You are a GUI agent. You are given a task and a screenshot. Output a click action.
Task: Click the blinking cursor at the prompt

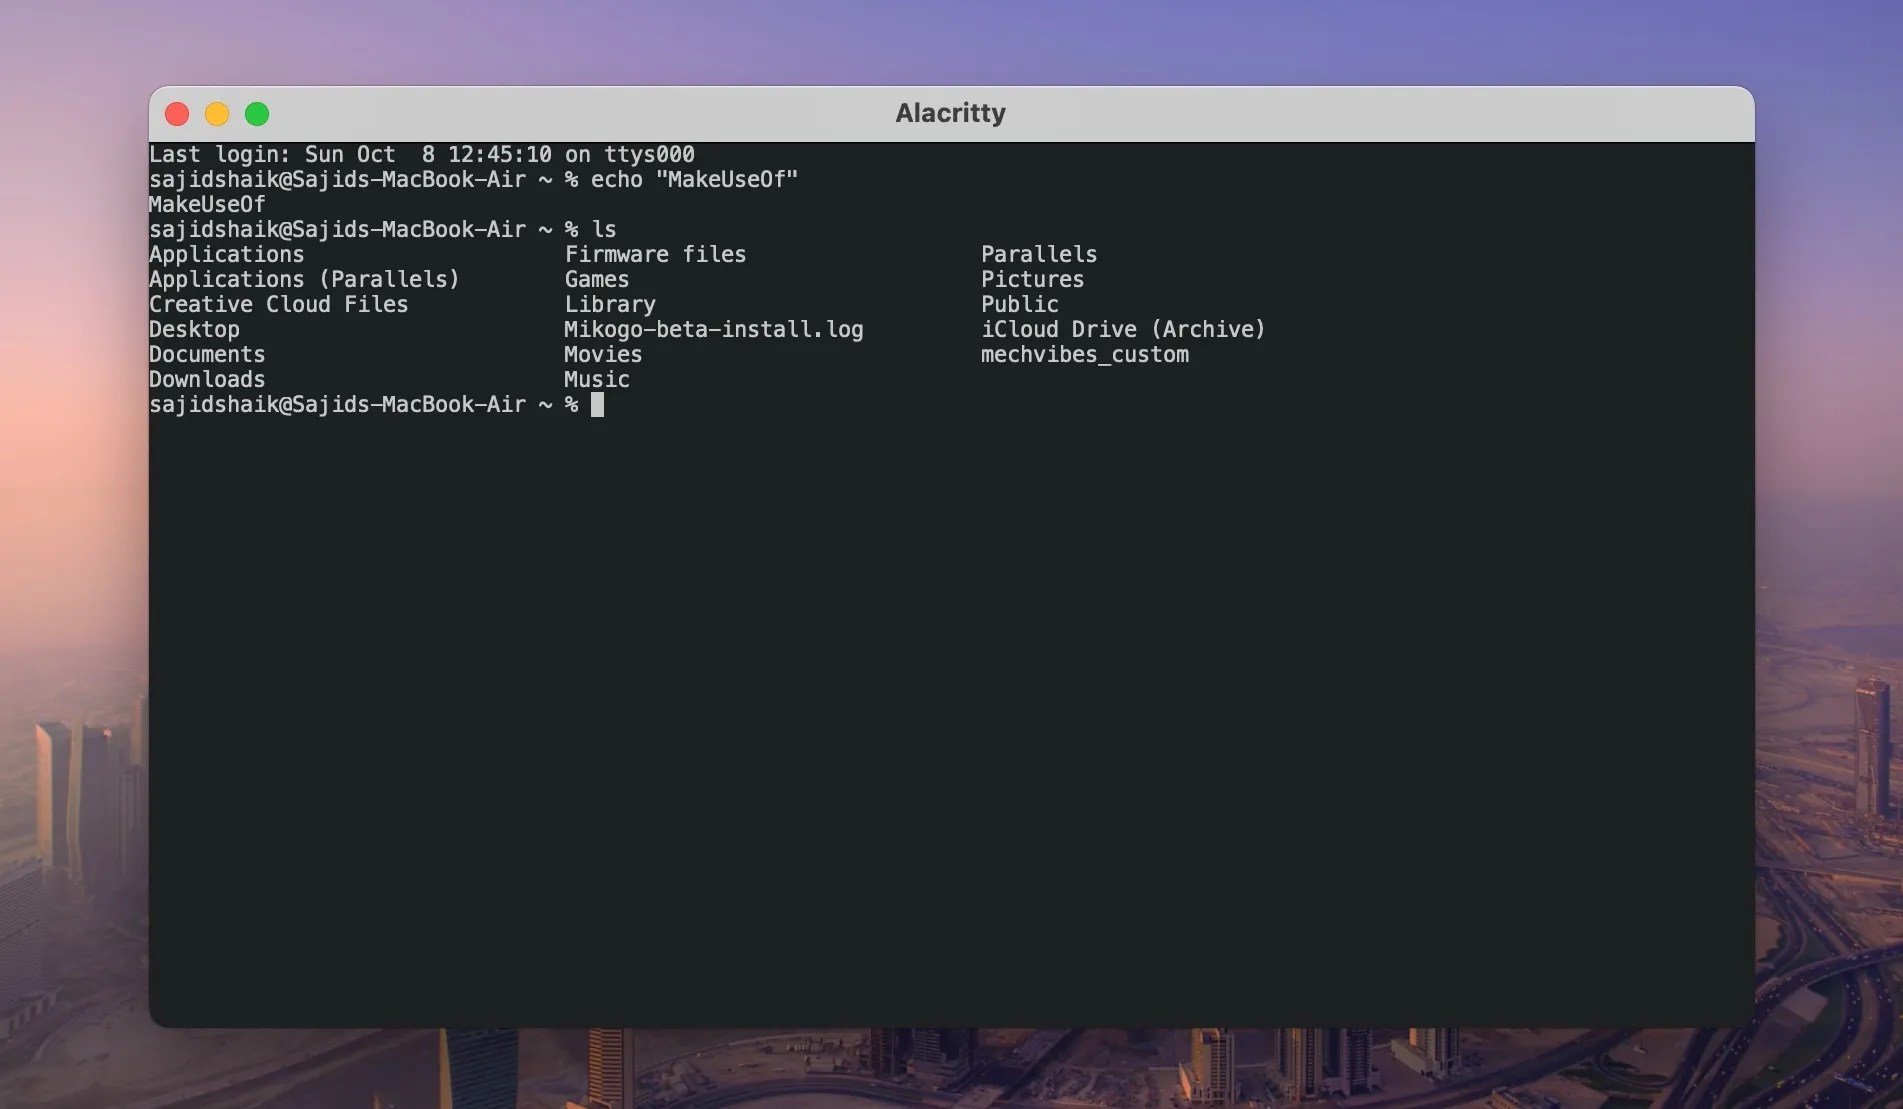pos(597,404)
